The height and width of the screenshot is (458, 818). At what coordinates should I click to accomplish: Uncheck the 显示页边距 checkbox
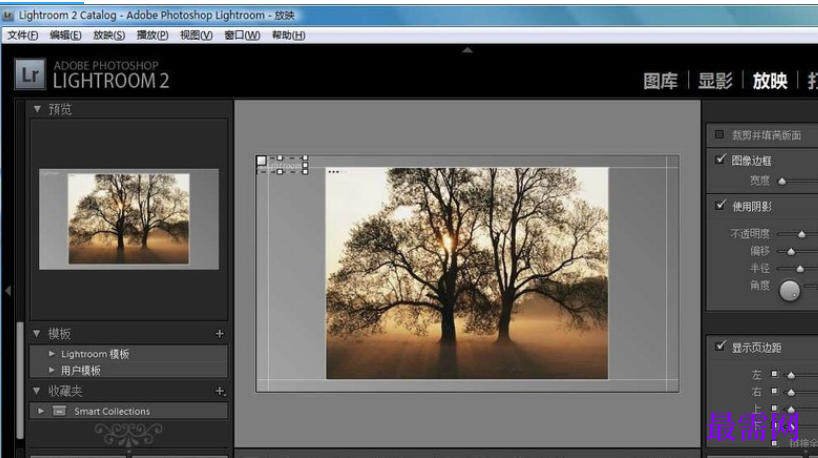click(720, 346)
